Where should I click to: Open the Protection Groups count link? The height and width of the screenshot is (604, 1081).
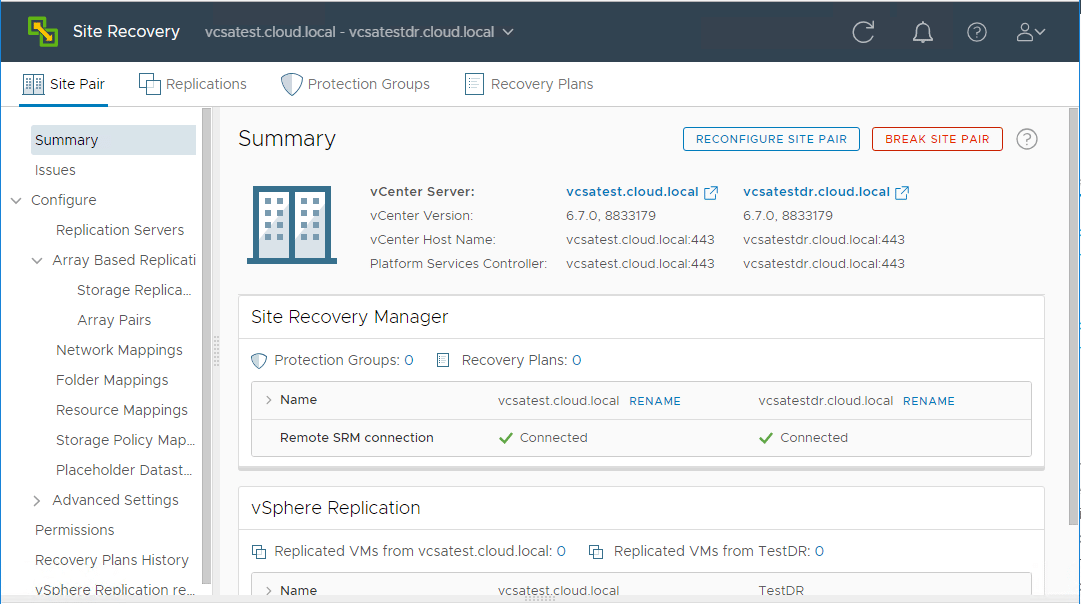click(409, 360)
